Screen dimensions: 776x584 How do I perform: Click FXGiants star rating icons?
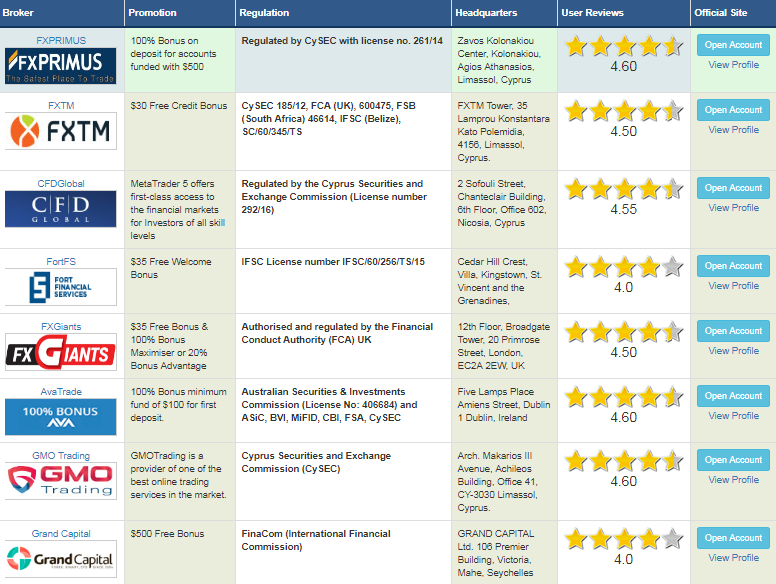(x=624, y=332)
